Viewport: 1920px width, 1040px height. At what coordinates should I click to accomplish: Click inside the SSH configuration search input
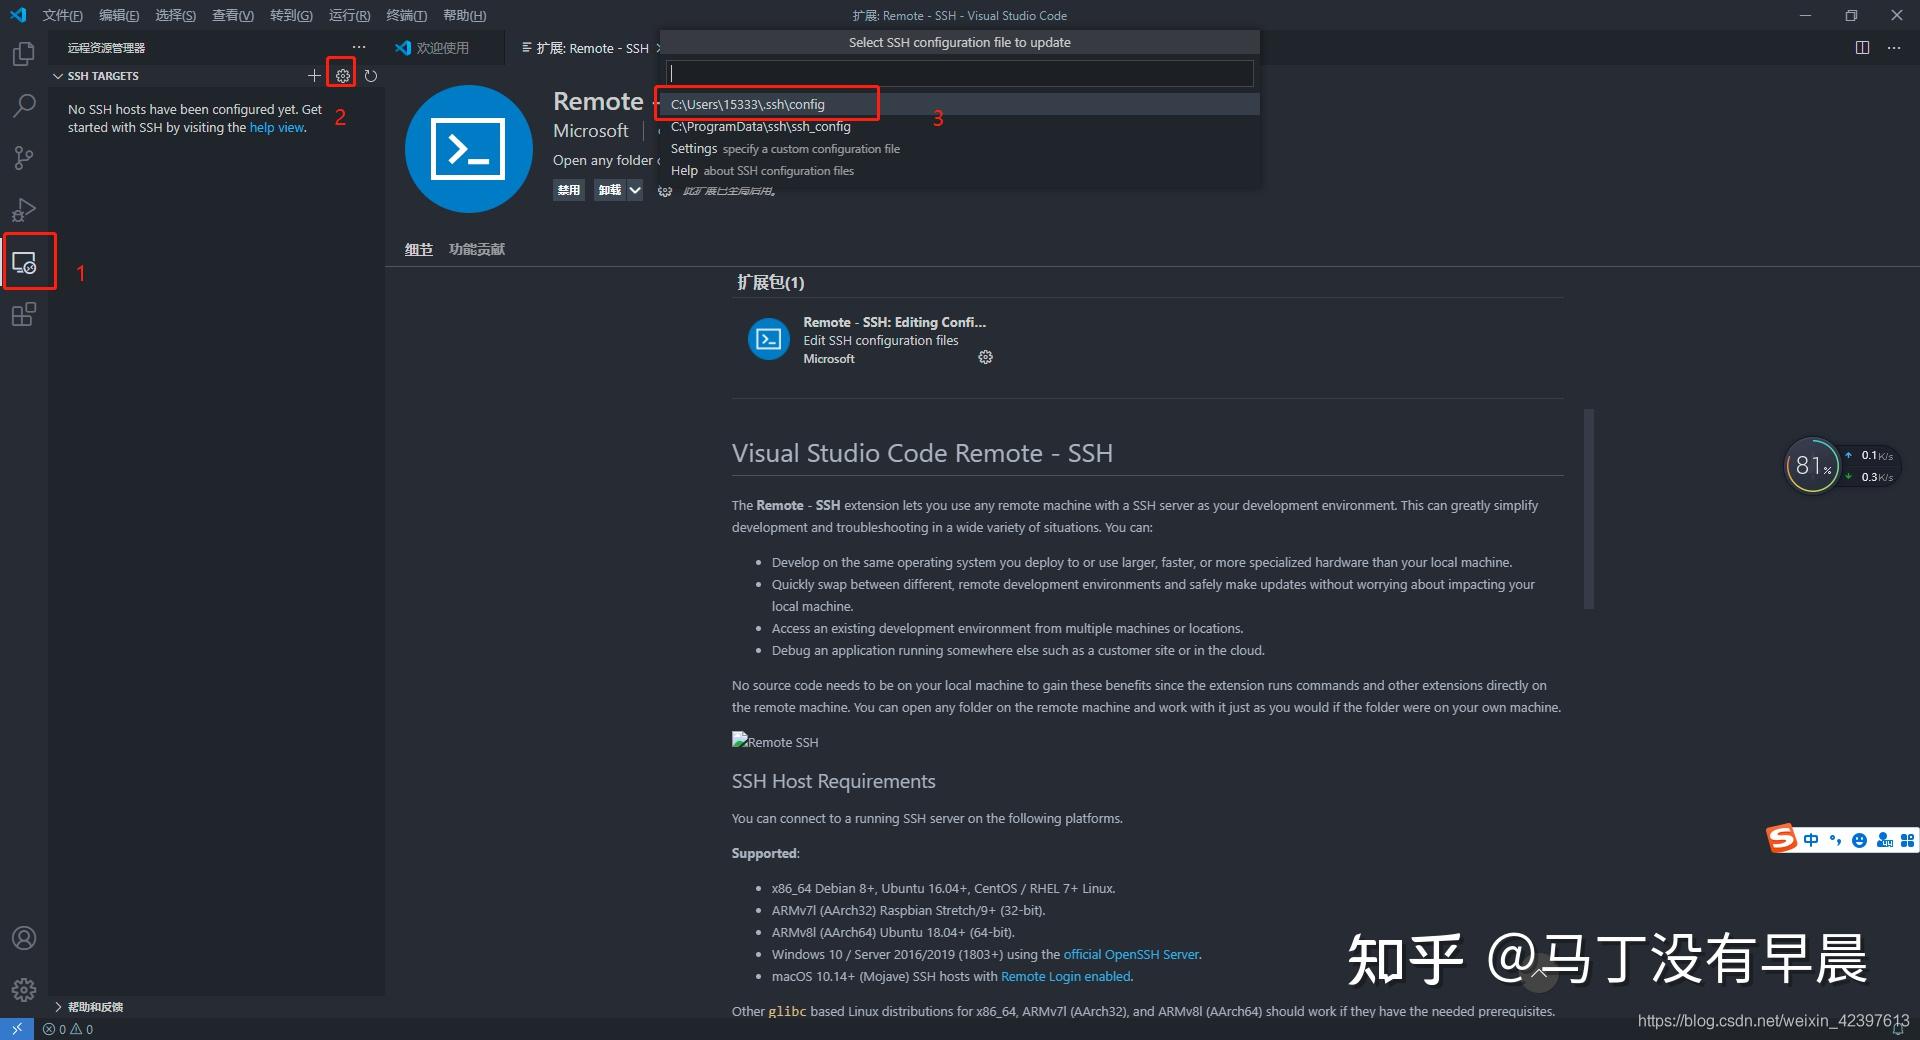point(958,73)
